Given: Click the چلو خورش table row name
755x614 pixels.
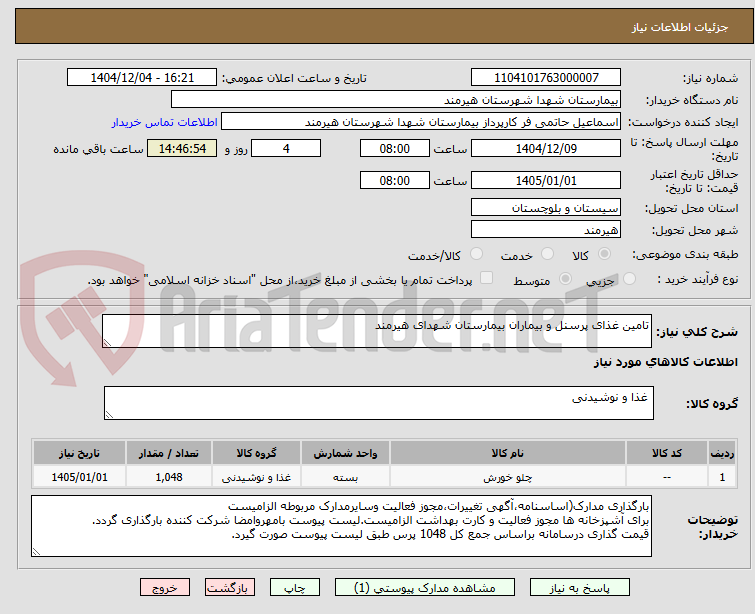Looking at the screenshot, I should pyautogui.click(x=508, y=477).
